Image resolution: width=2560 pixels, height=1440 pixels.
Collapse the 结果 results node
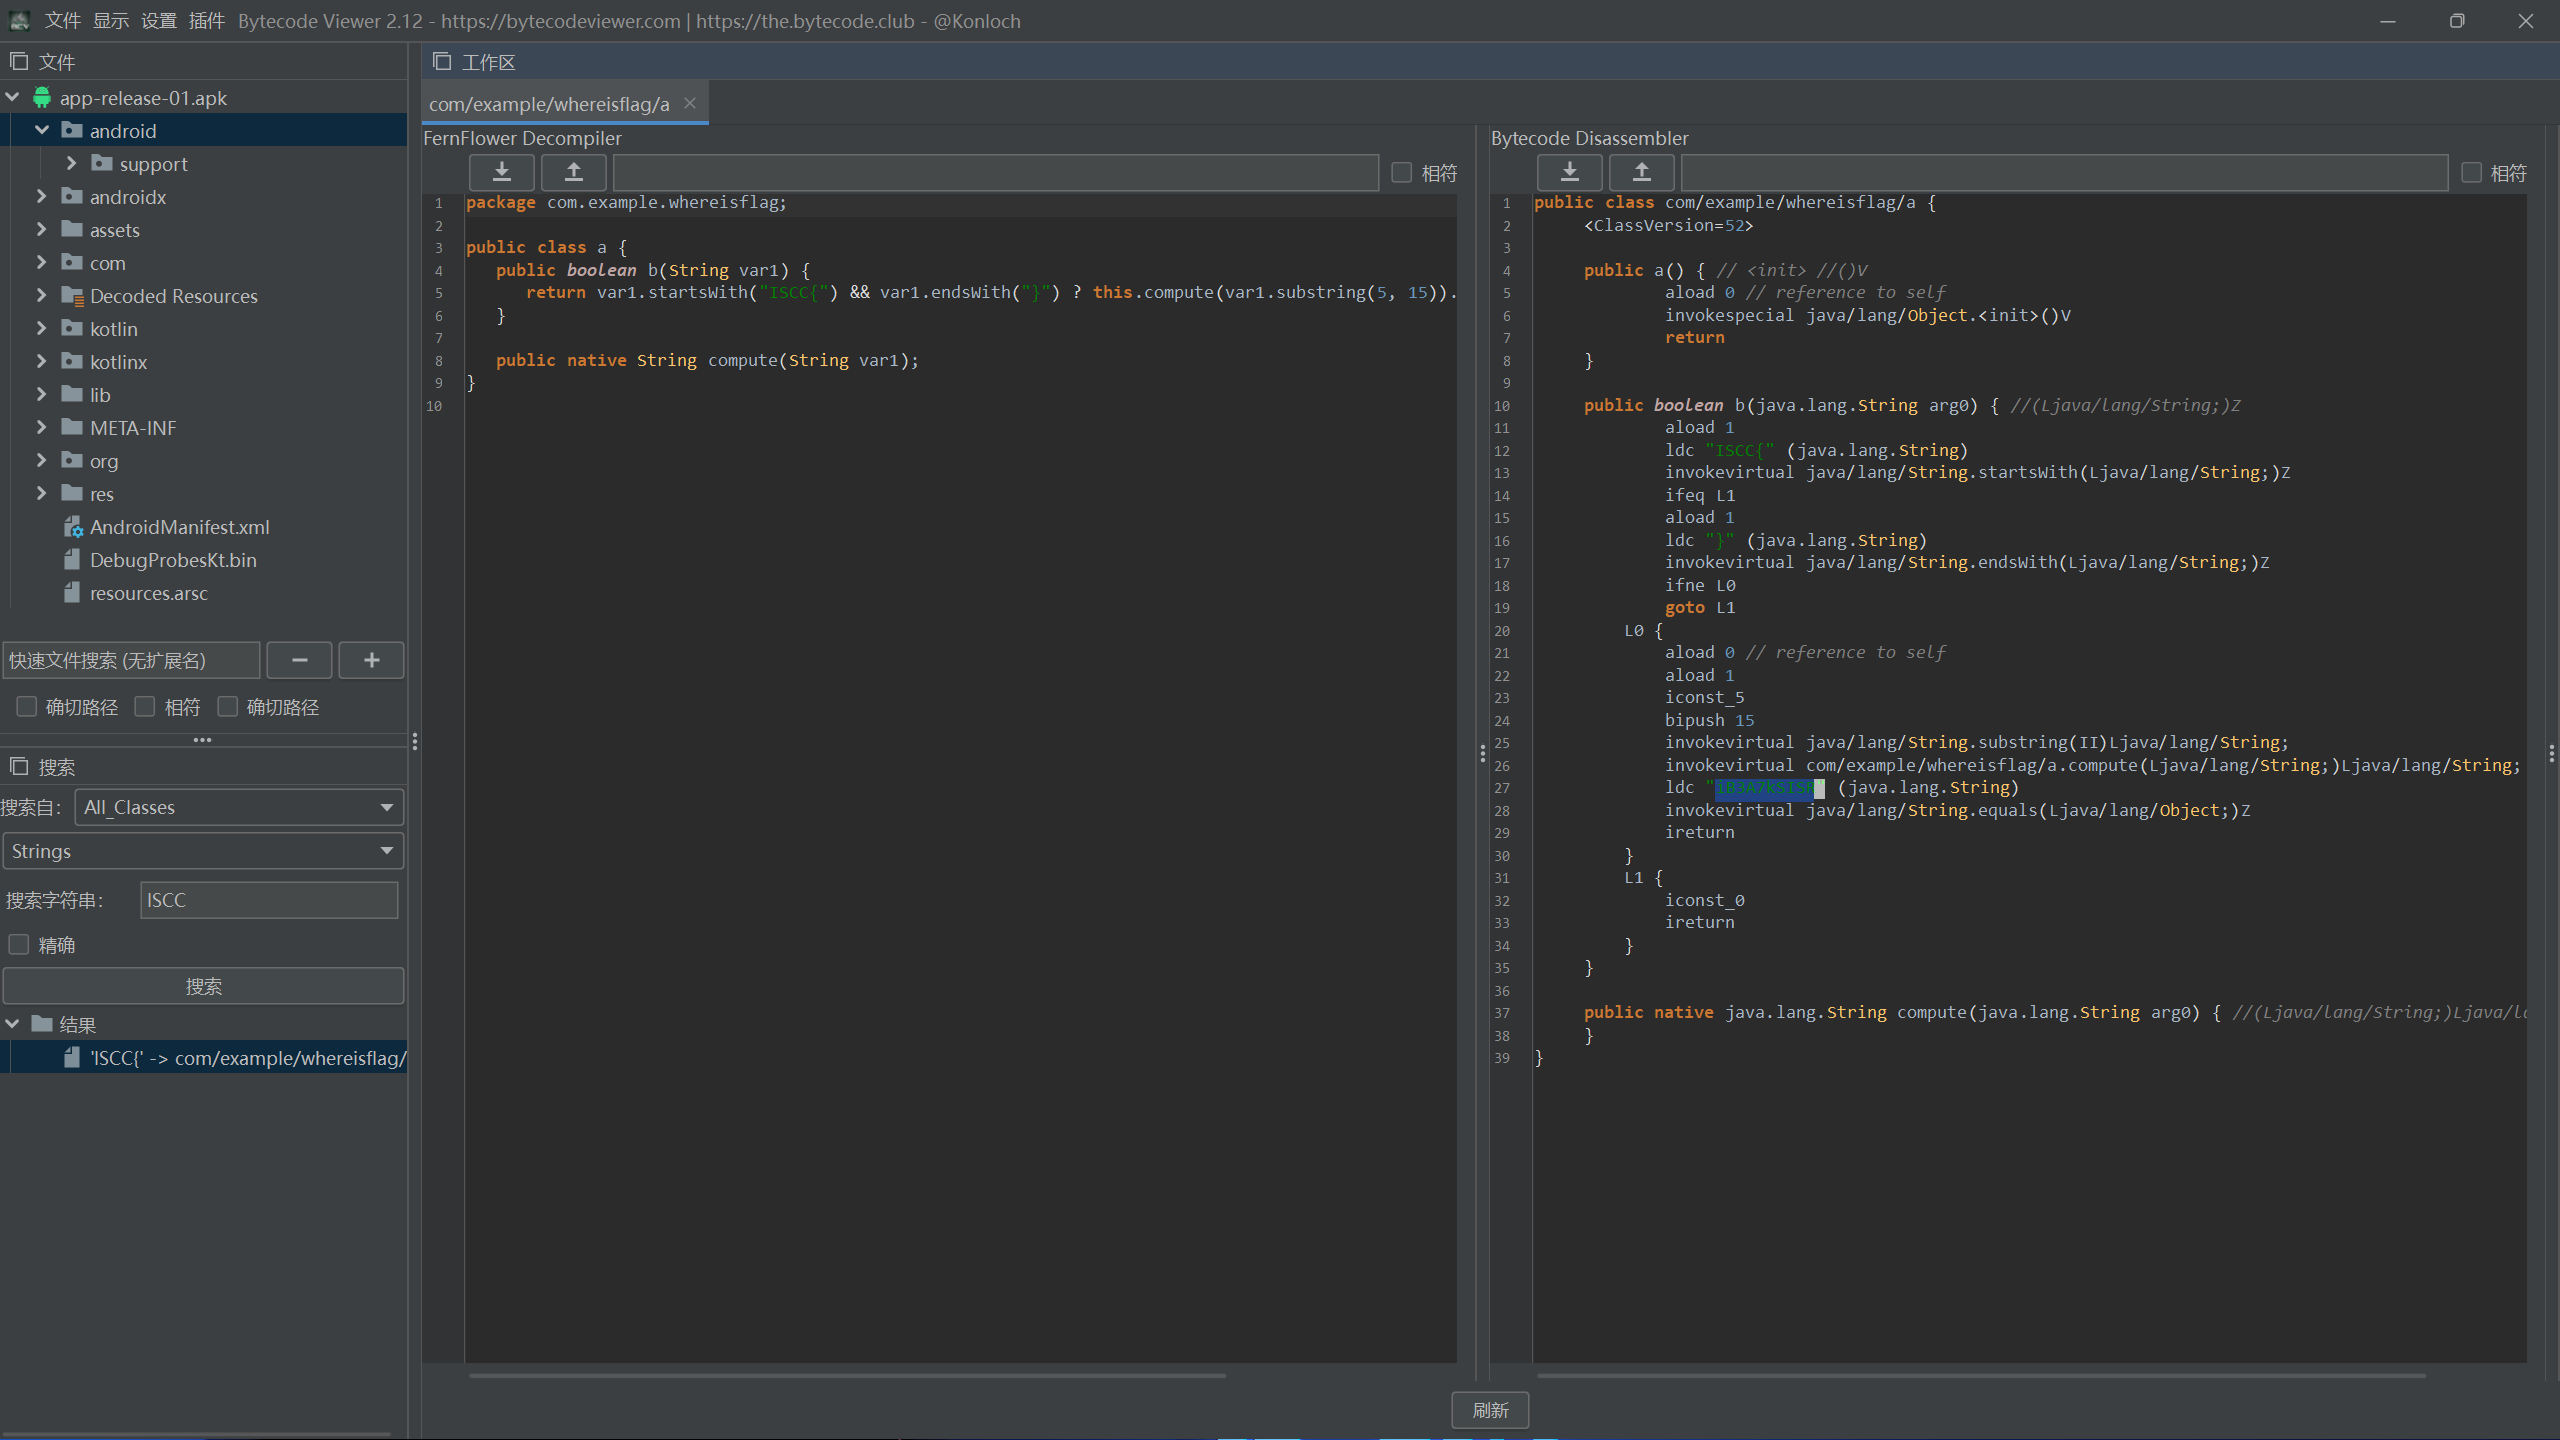click(x=13, y=1024)
